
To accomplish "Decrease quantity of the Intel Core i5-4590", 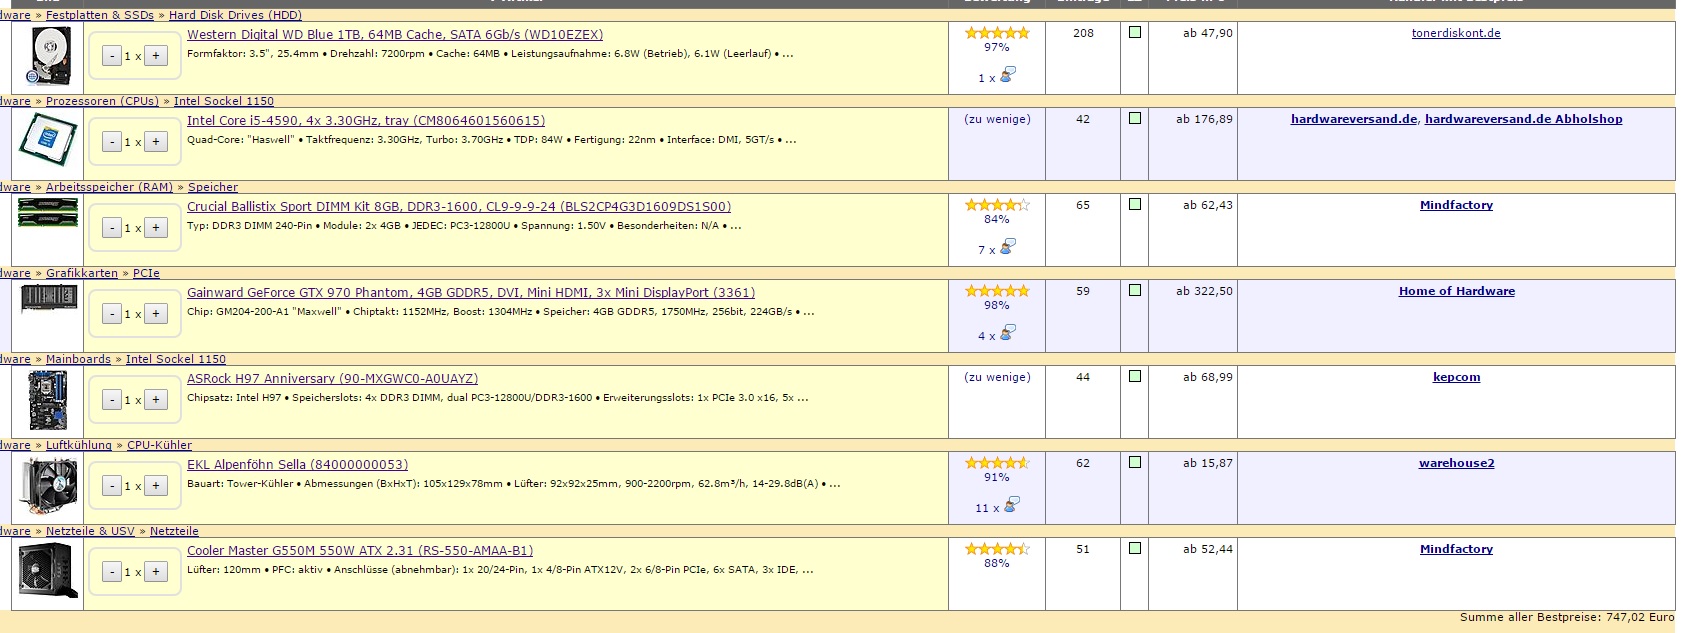I will [x=112, y=142].
